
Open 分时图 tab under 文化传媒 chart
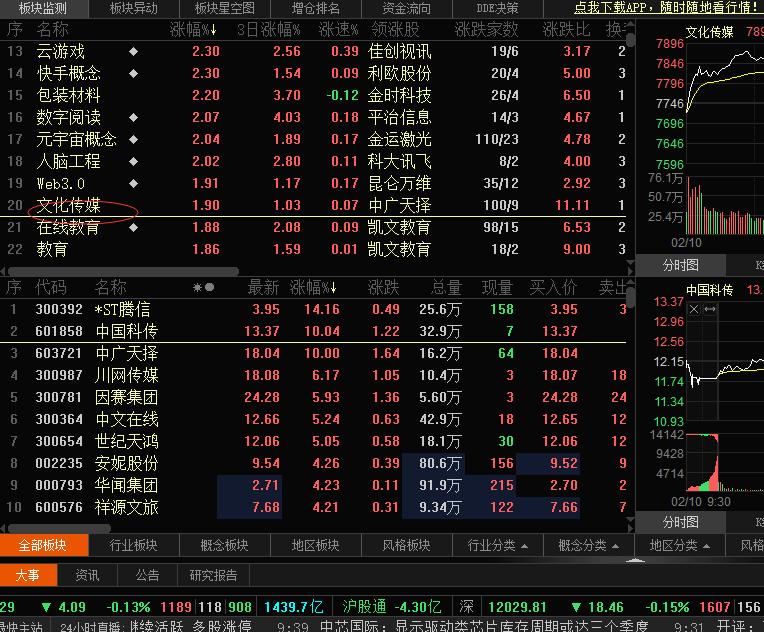681,265
